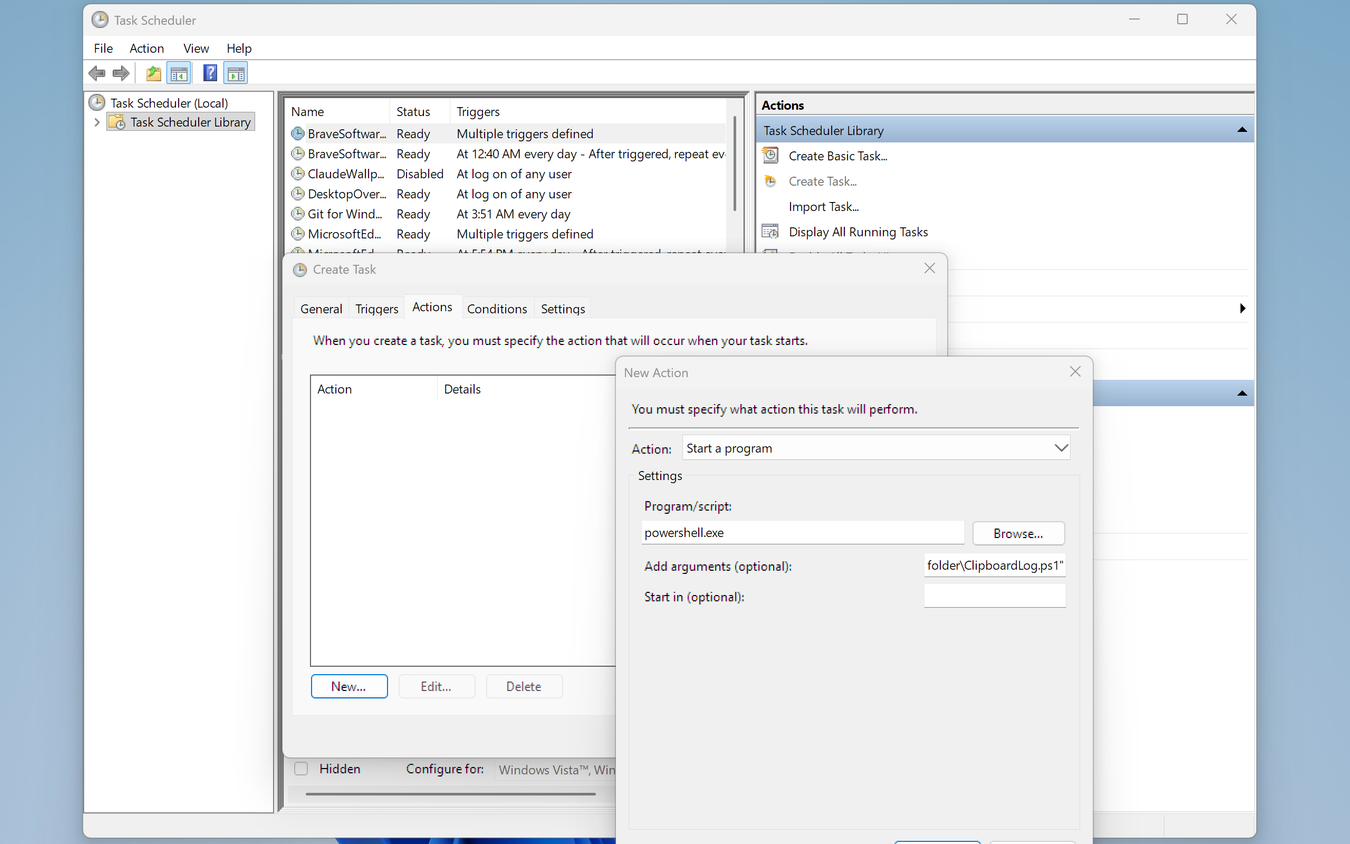The image size is (1350, 844).
Task: Click the empty Start in (optional) field
Action: pyautogui.click(x=995, y=596)
